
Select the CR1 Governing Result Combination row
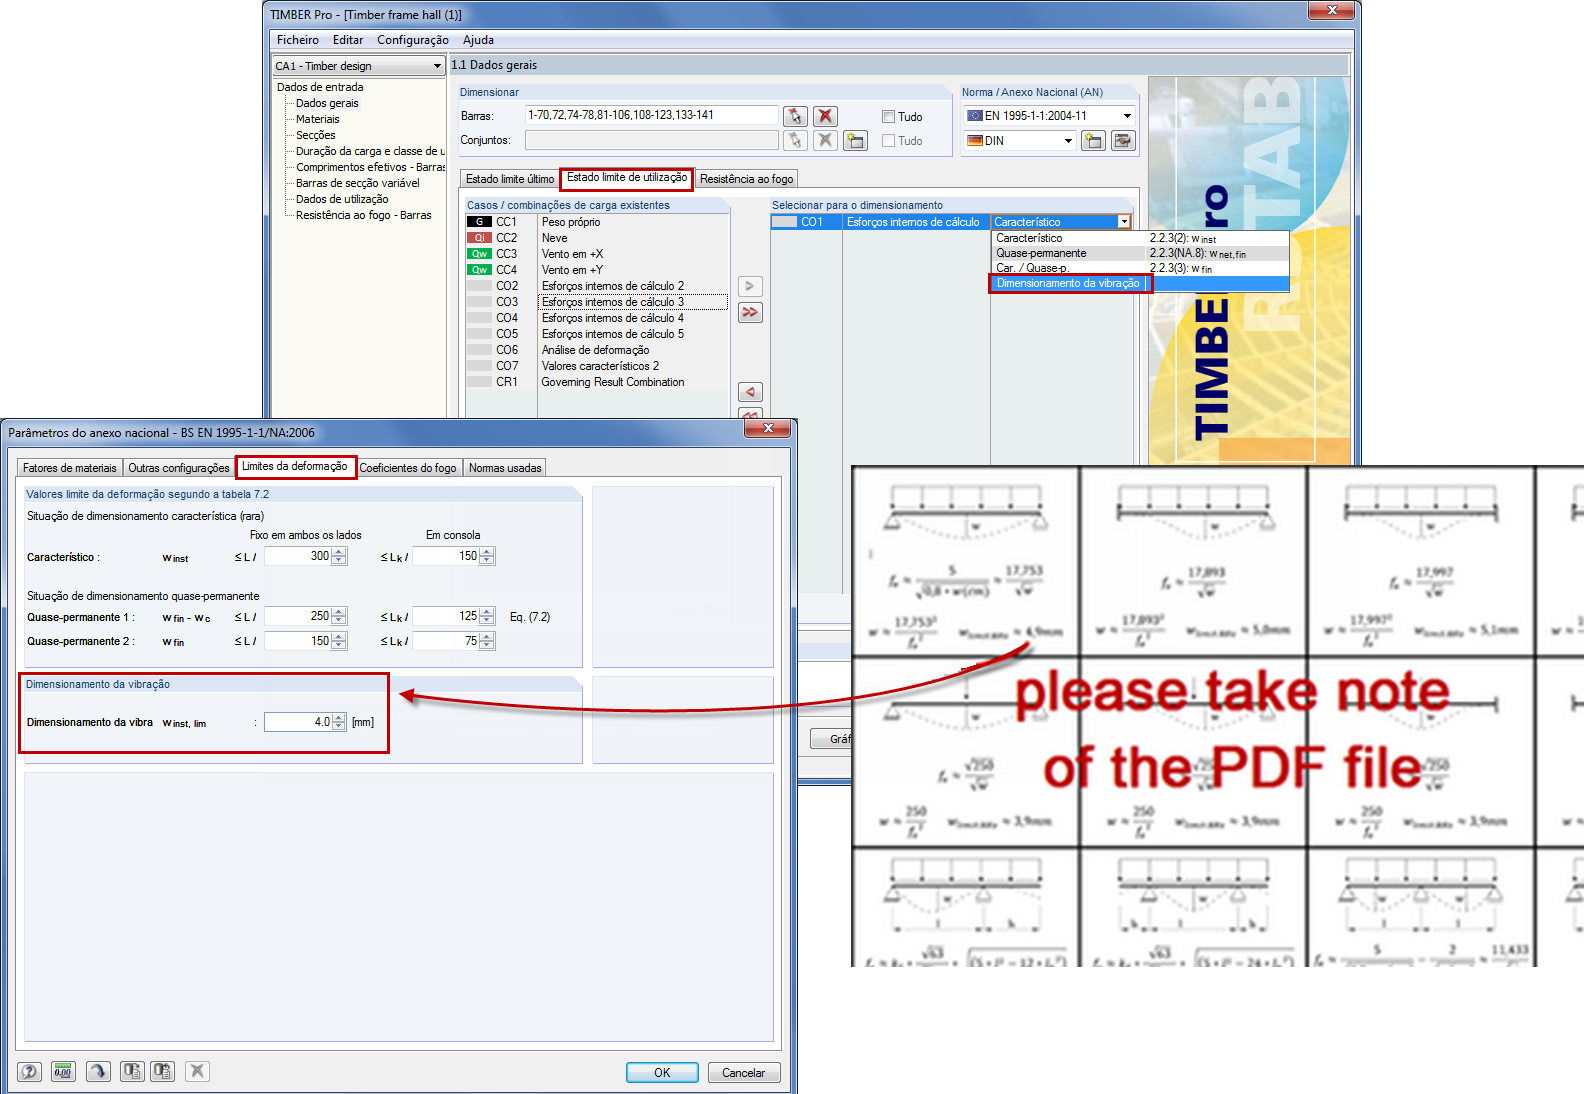pyautogui.click(x=597, y=382)
